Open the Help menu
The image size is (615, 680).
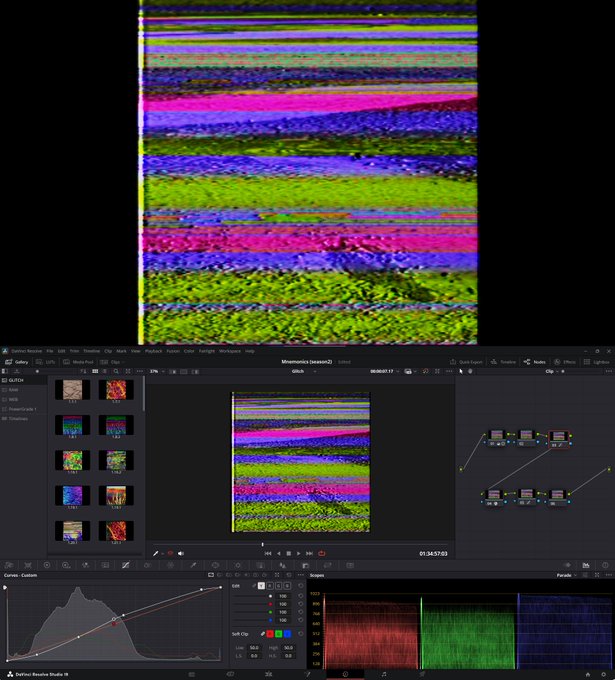[250, 351]
